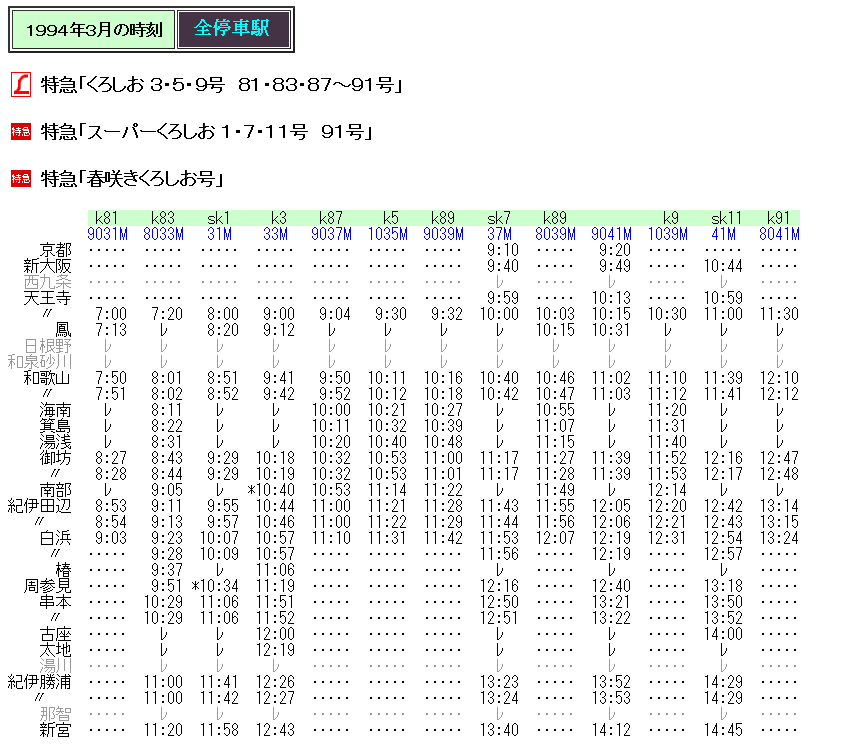Click the 特急 icon beside スーパーくろしお
Screen dimensions: 850x744
point(21,132)
